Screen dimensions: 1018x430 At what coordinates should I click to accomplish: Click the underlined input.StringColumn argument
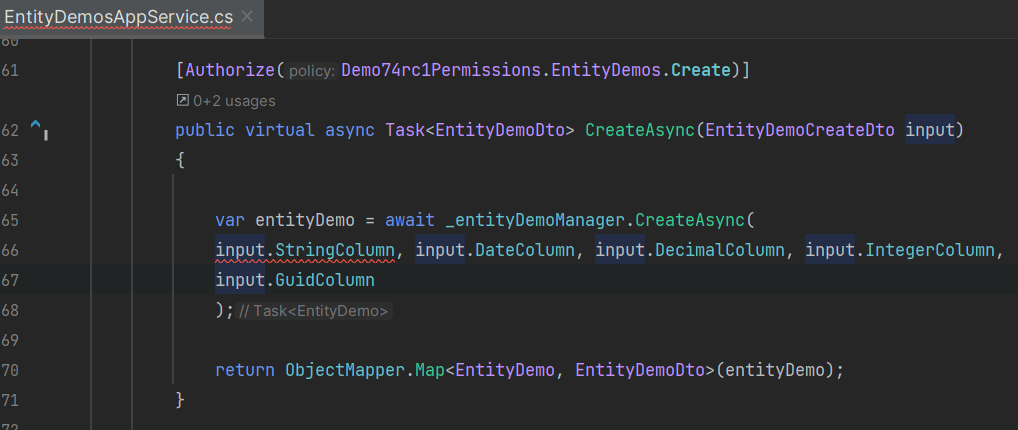pos(305,250)
